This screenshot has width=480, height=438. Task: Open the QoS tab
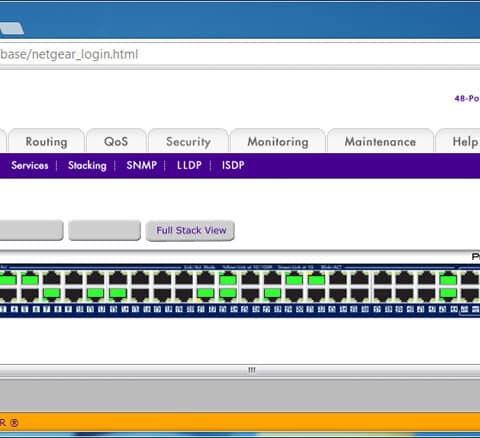pyautogui.click(x=116, y=141)
